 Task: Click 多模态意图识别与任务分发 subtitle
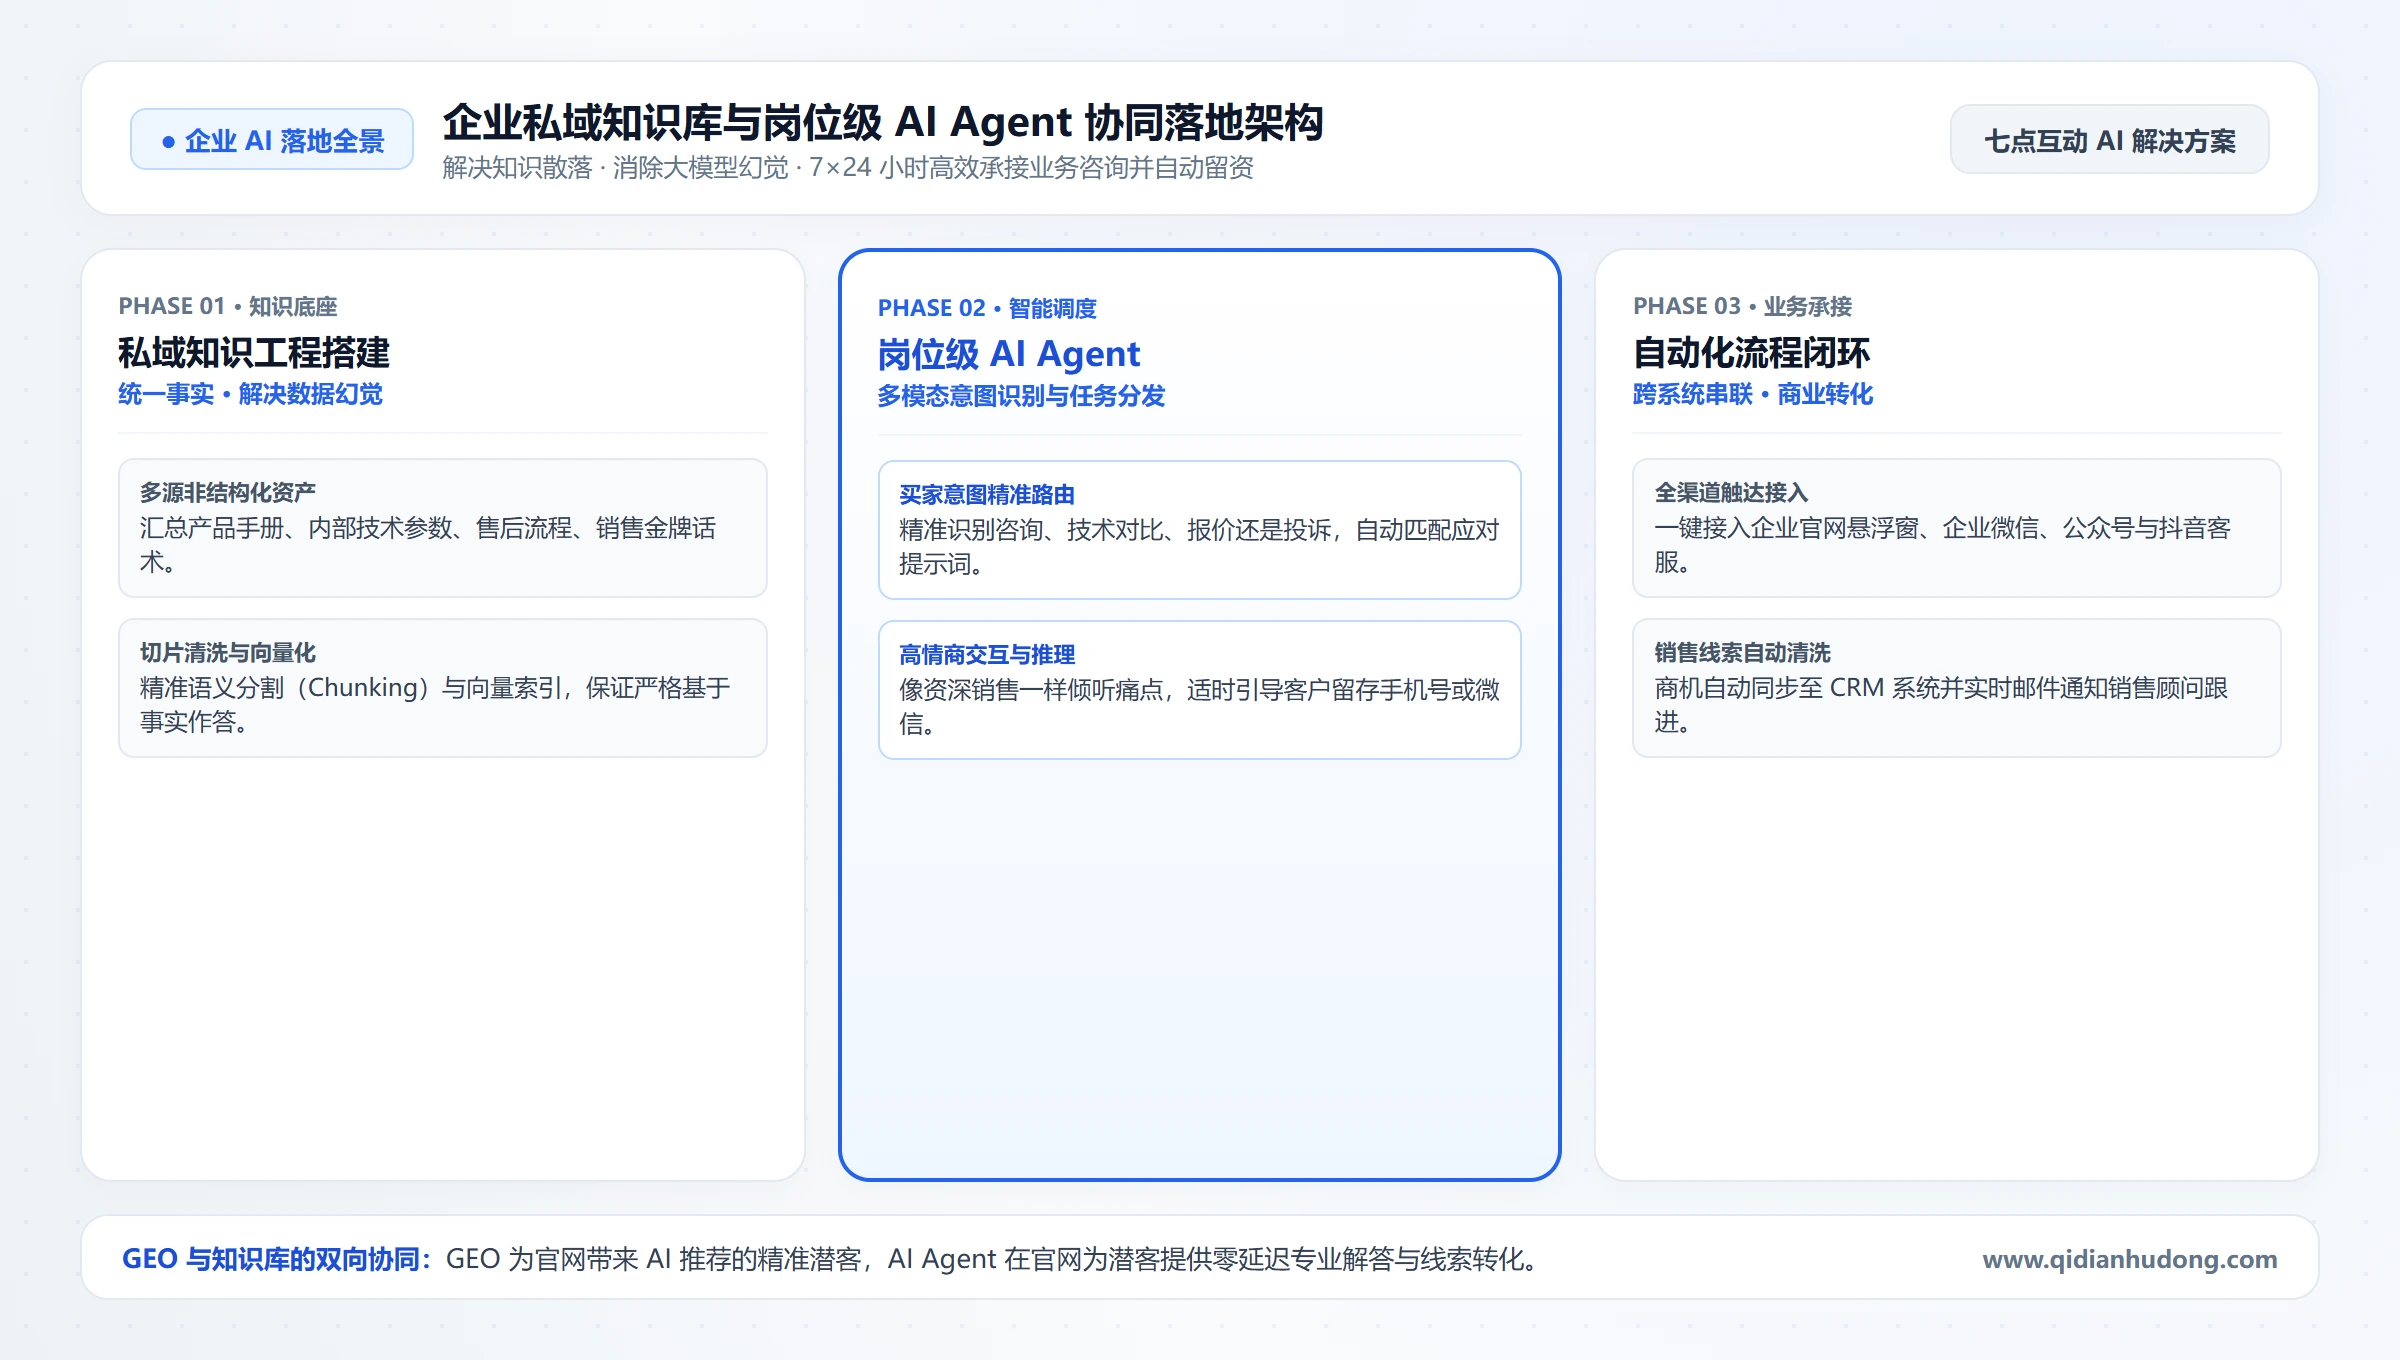point(1021,396)
